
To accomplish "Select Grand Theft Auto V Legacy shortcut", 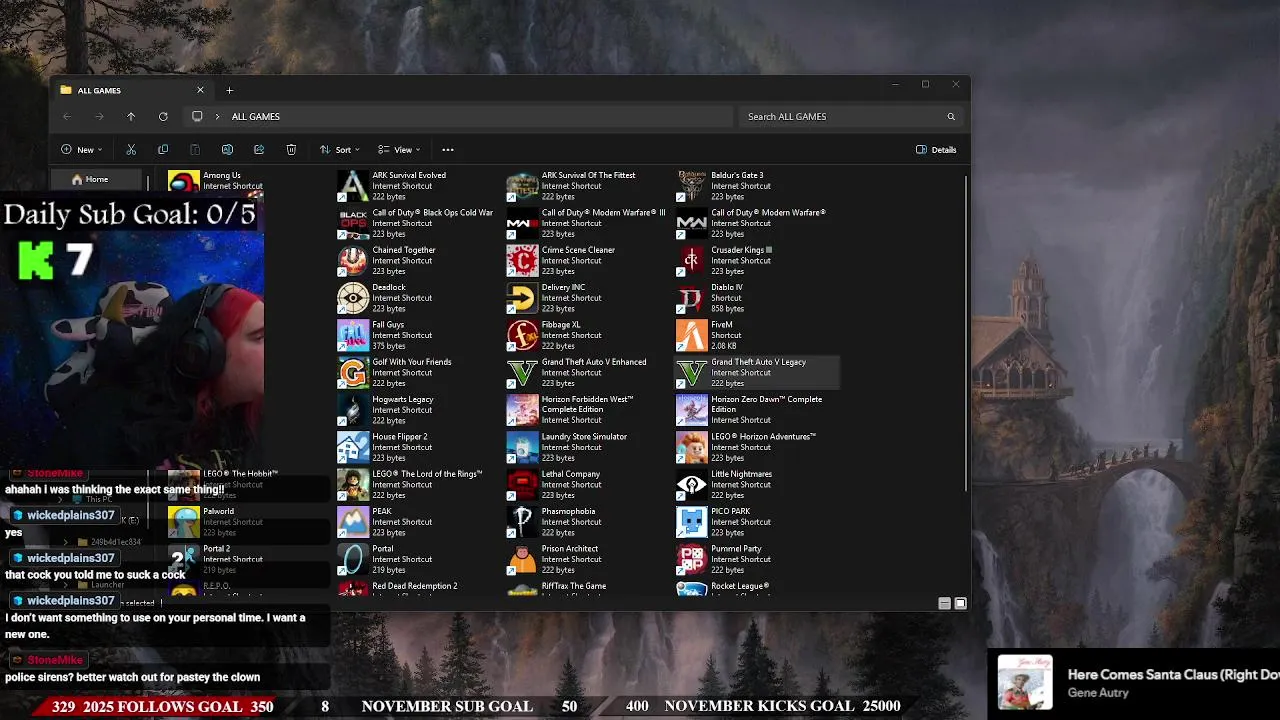I will tap(757, 373).
